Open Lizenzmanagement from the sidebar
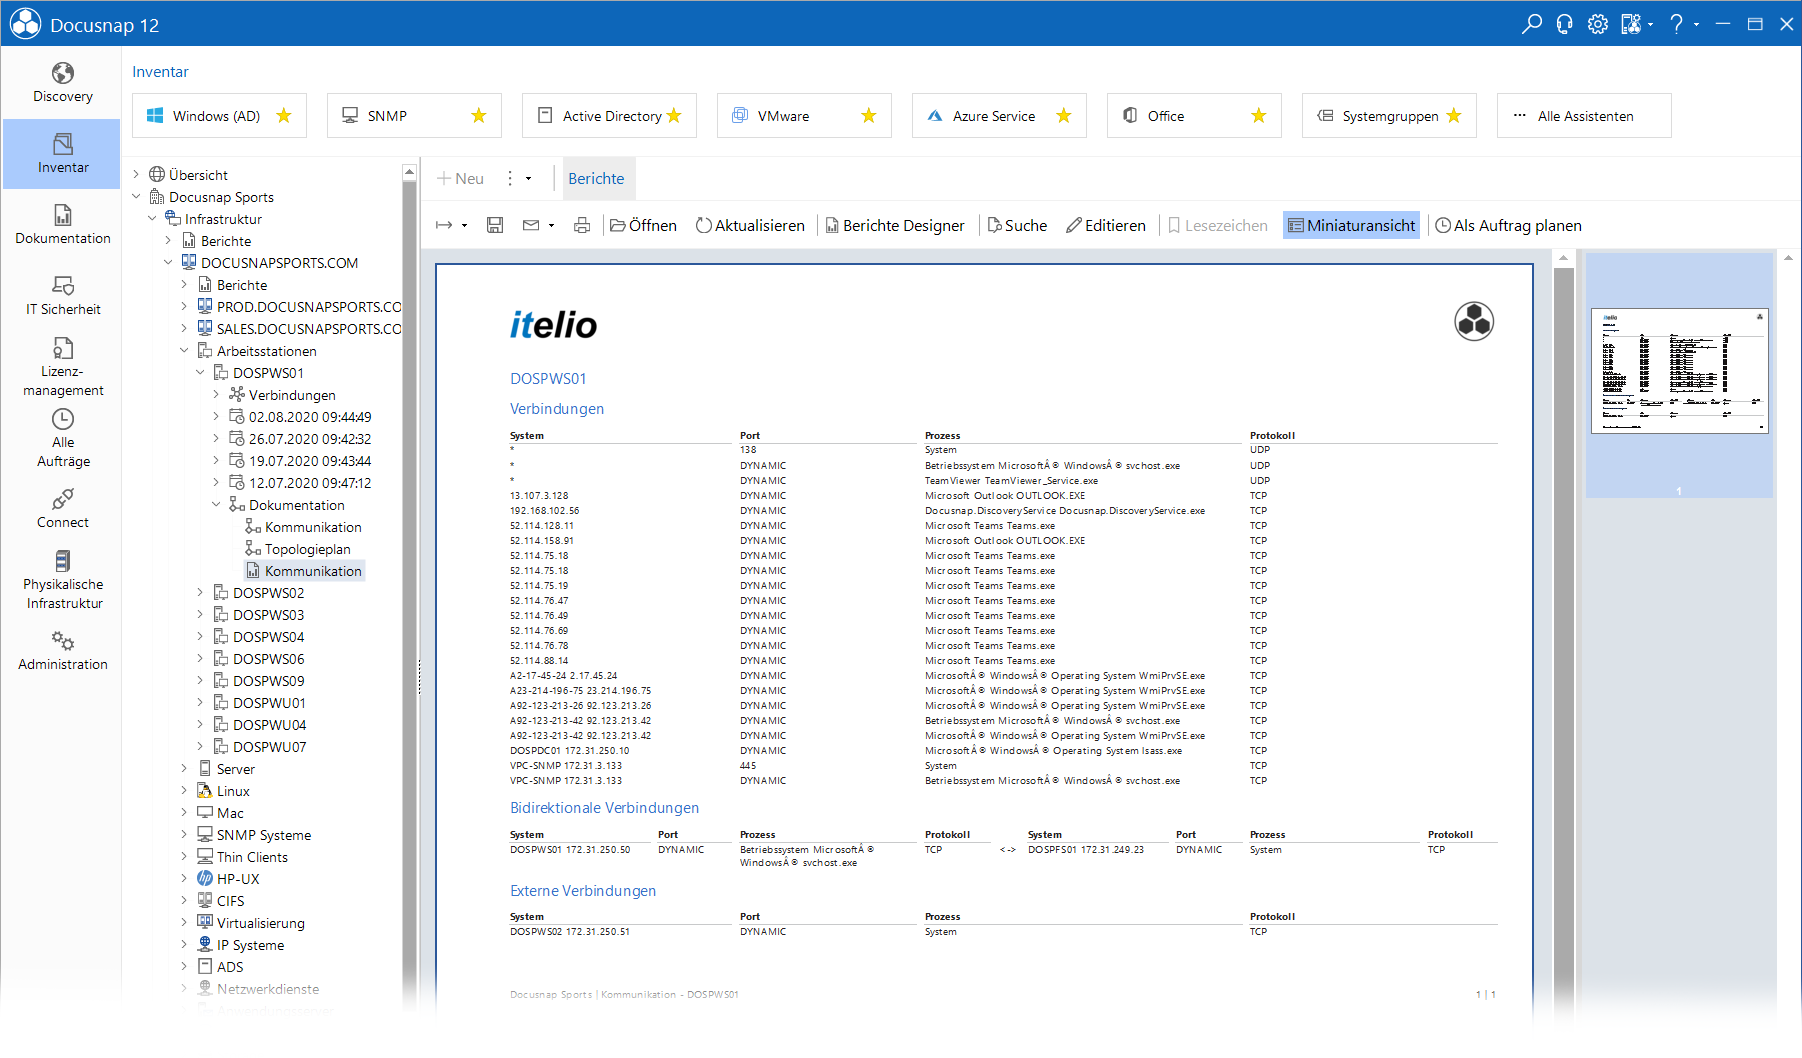 62,367
